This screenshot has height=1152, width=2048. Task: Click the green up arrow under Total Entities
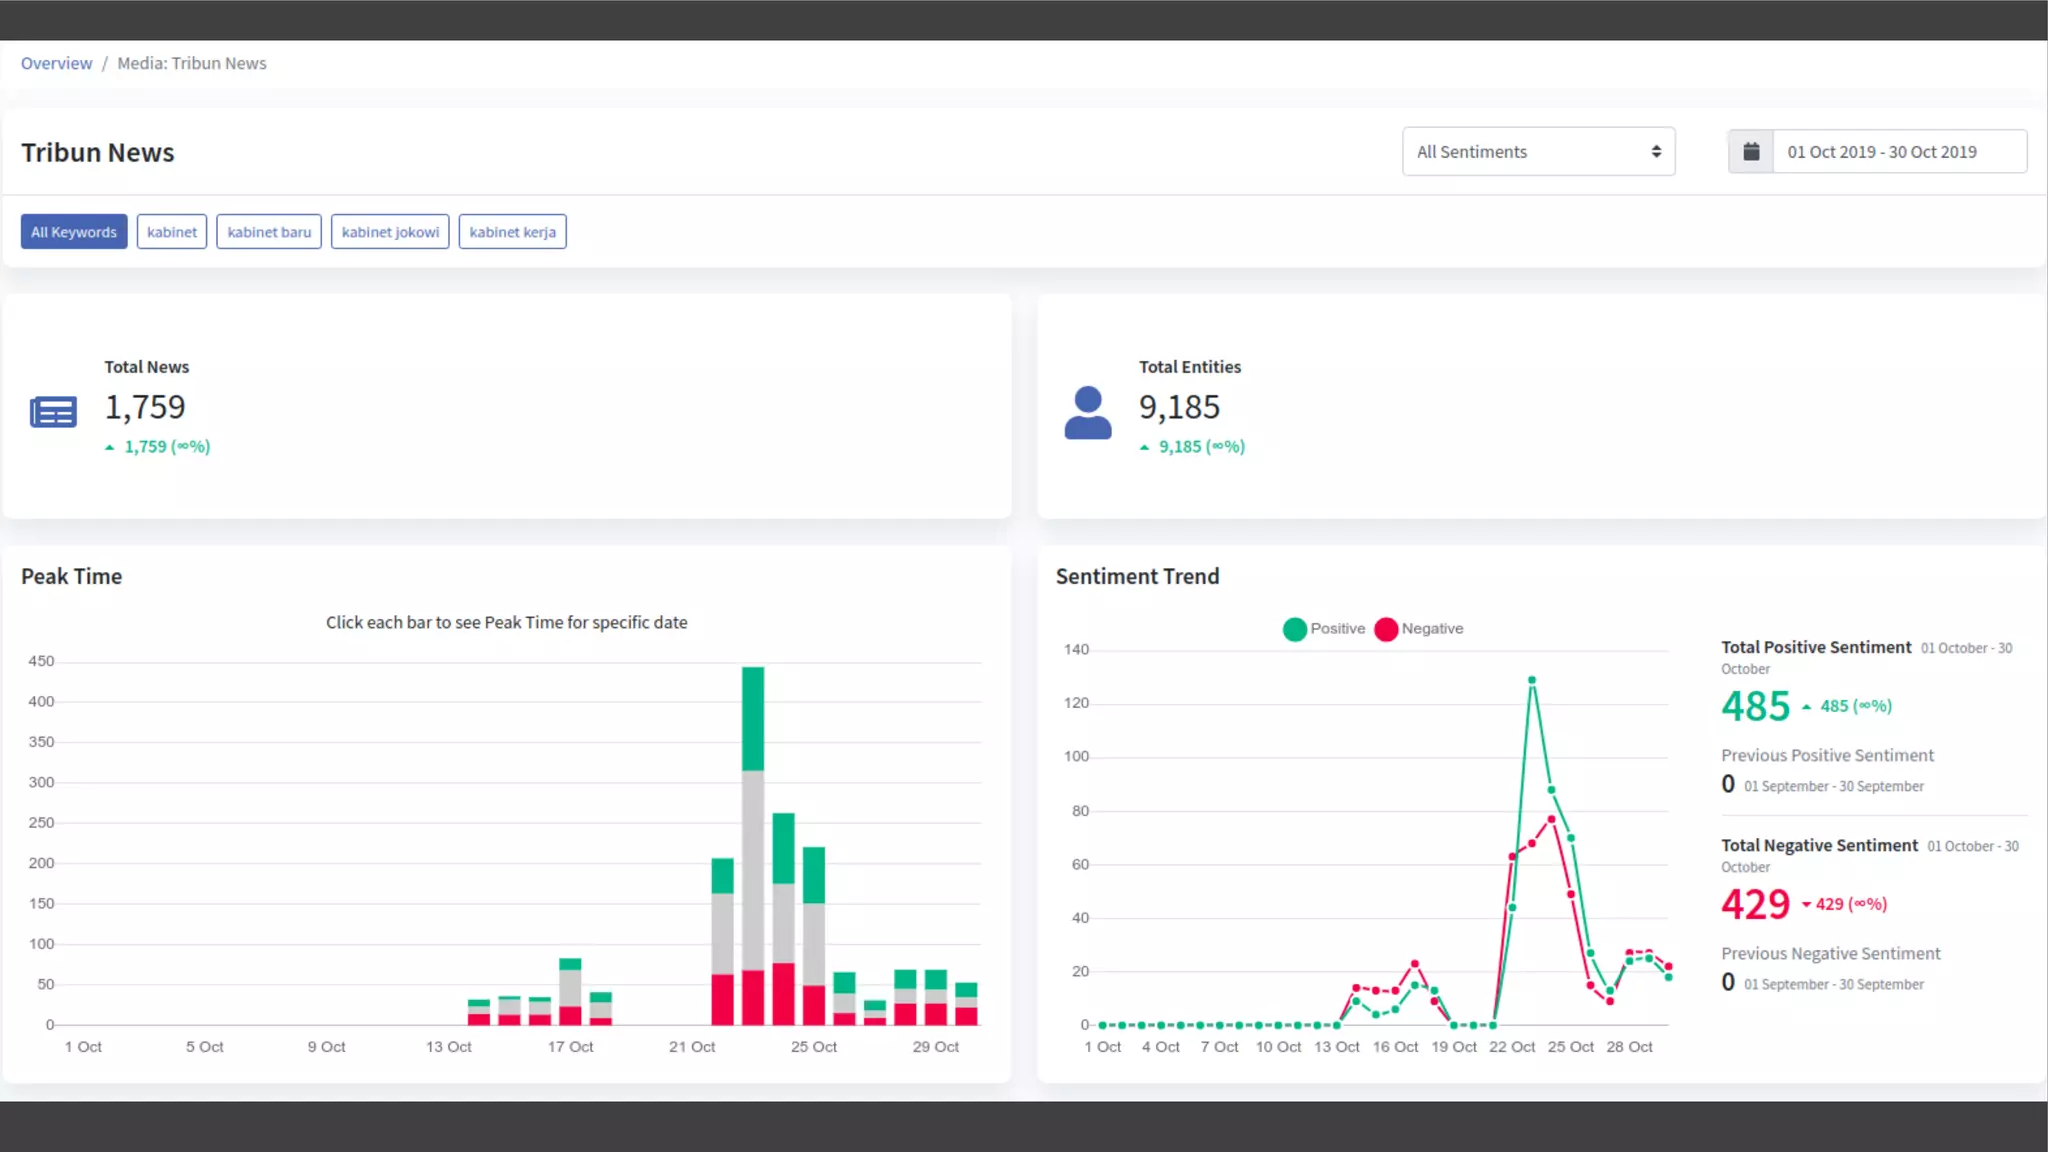point(1144,448)
